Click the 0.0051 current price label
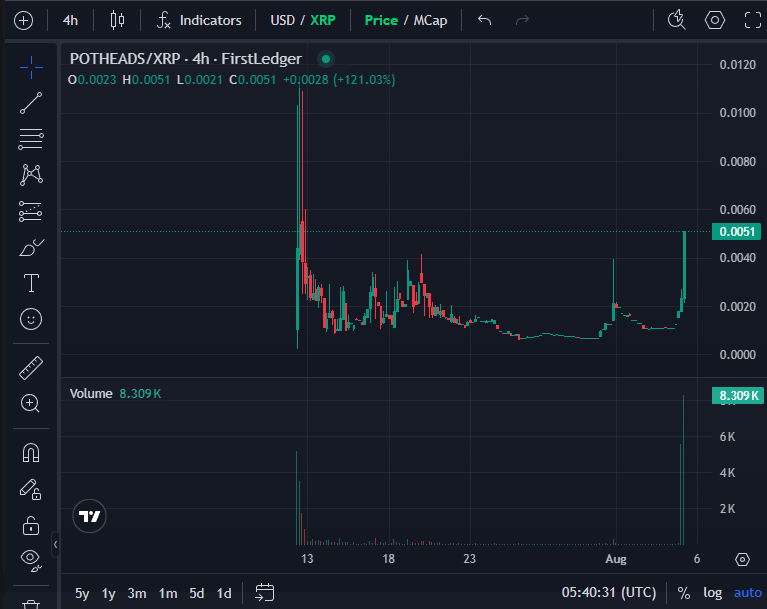 point(736,231)
